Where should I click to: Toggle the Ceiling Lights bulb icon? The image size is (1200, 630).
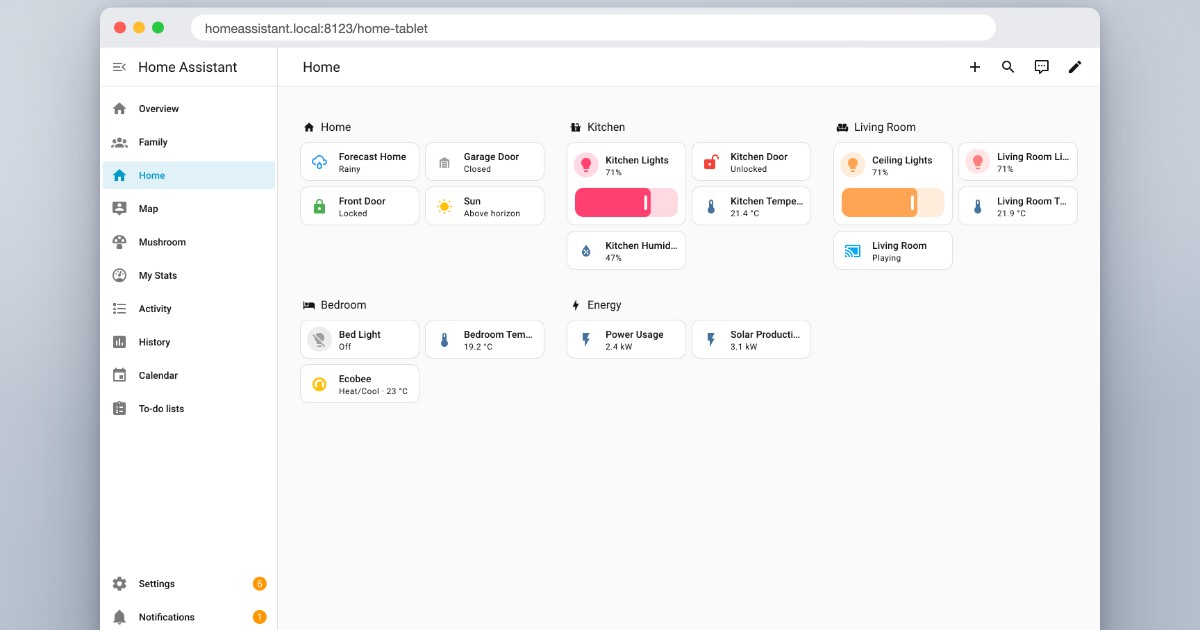(x=852, y=165)
